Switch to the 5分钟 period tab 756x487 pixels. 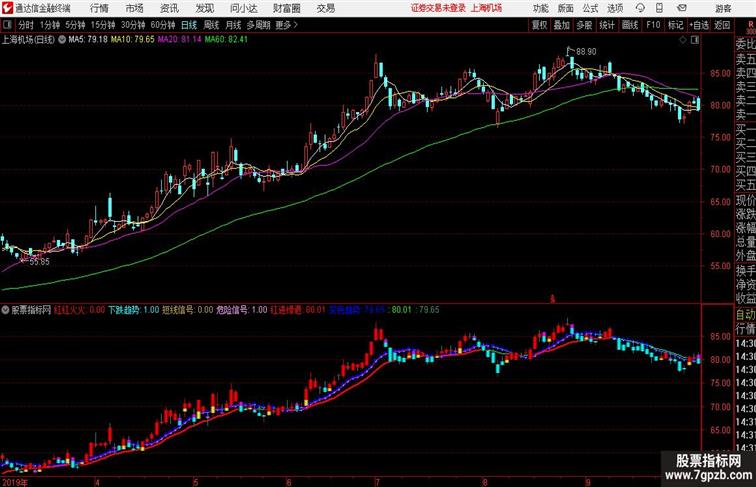75,25
